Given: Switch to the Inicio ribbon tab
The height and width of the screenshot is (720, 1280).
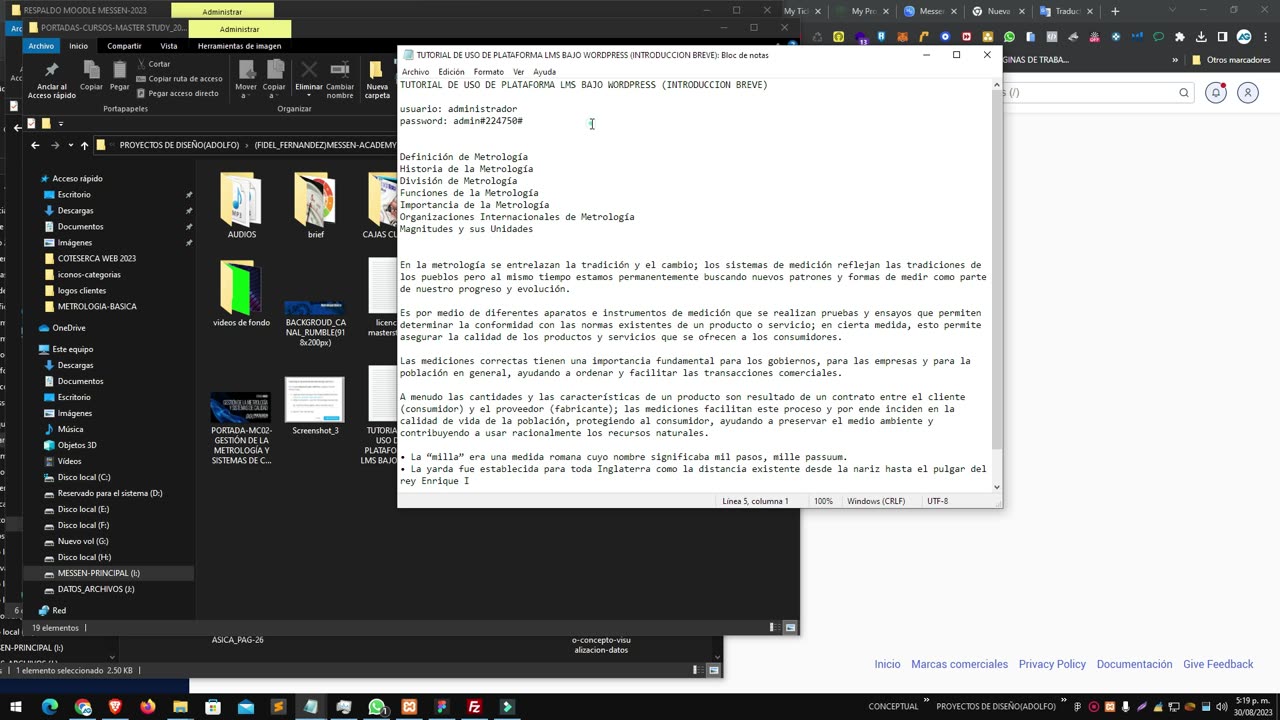Looking at the screenshot, I should 78,46.
